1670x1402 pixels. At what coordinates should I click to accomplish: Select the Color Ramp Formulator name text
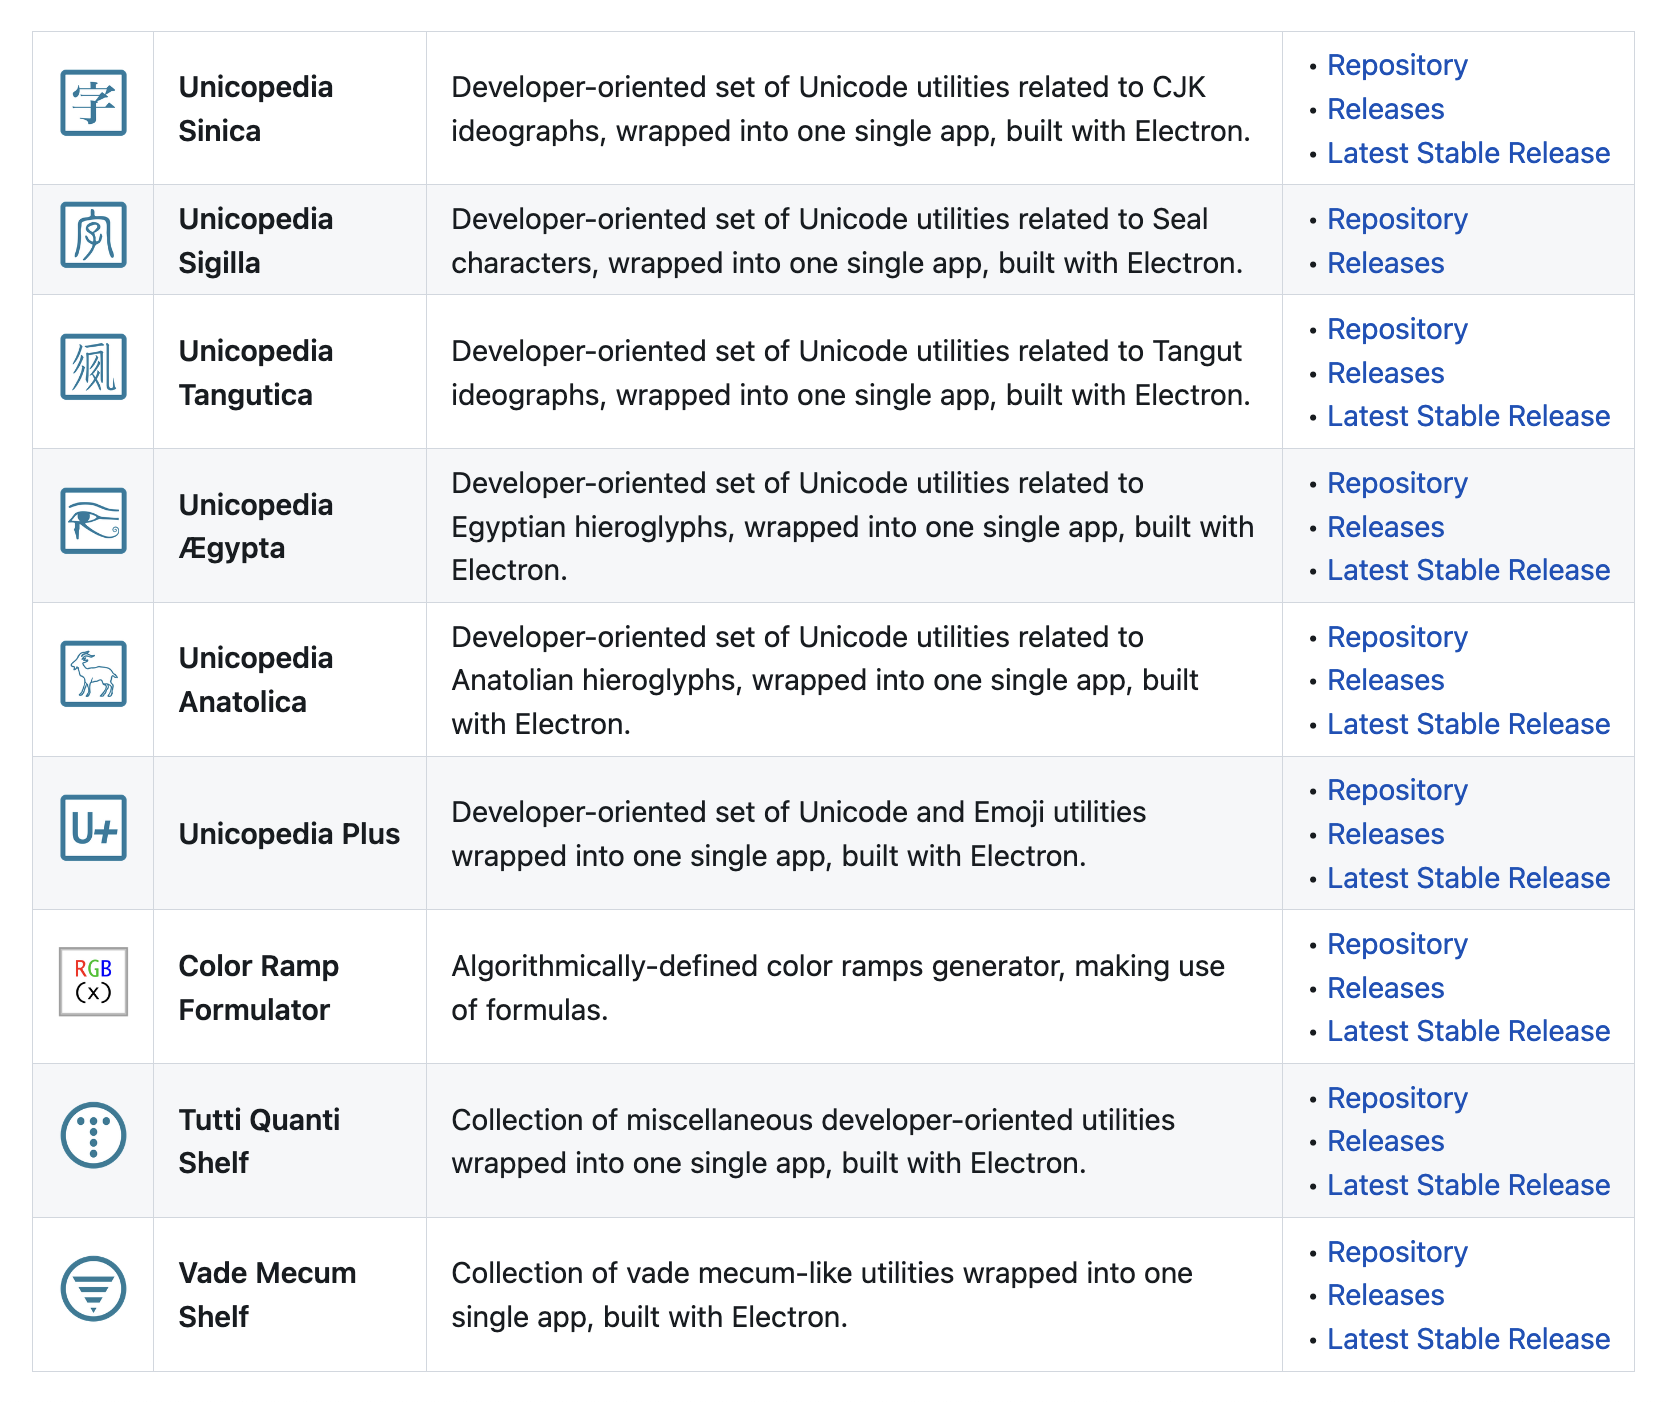click(259, 988)
